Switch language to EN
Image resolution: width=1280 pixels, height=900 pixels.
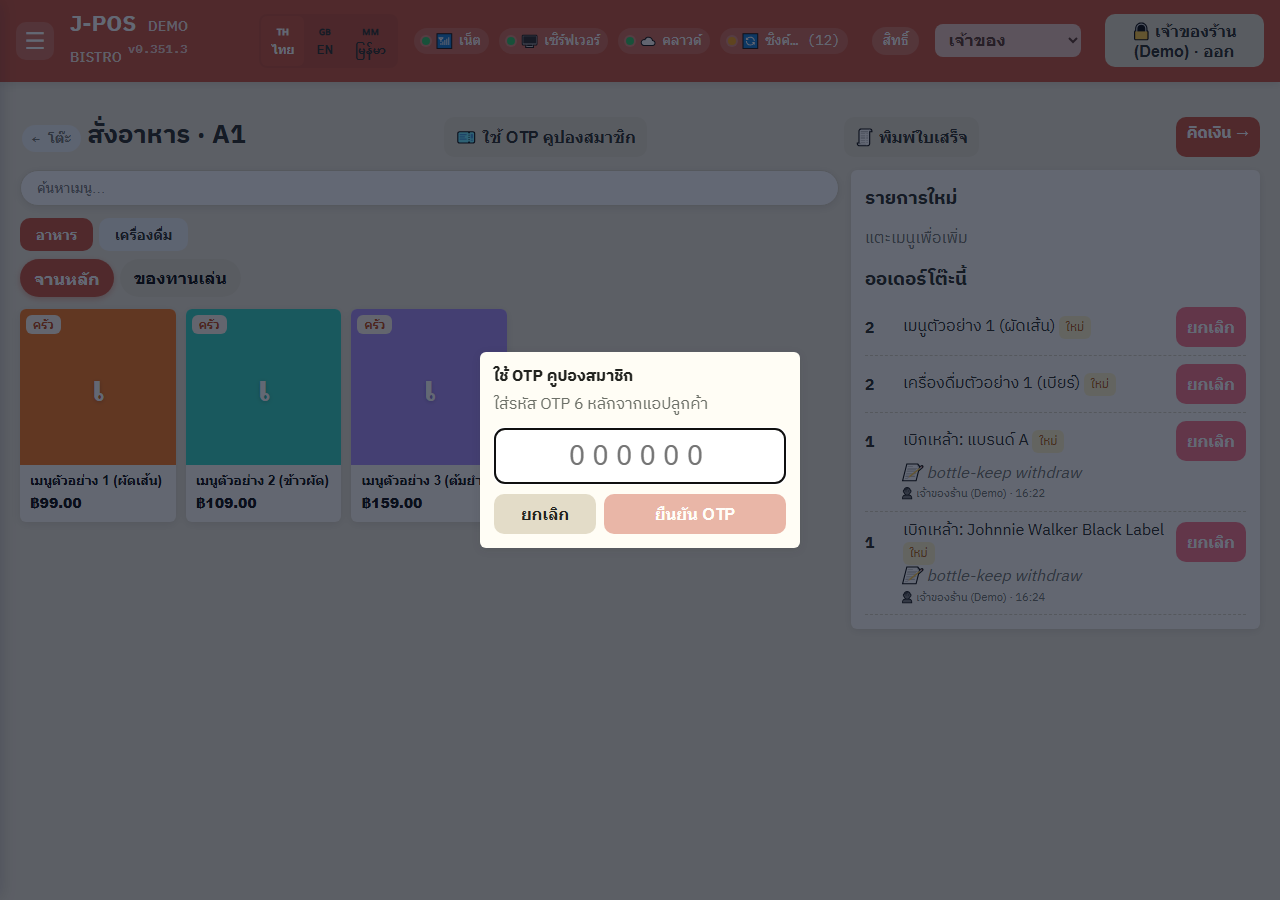[x=325, y=41]
